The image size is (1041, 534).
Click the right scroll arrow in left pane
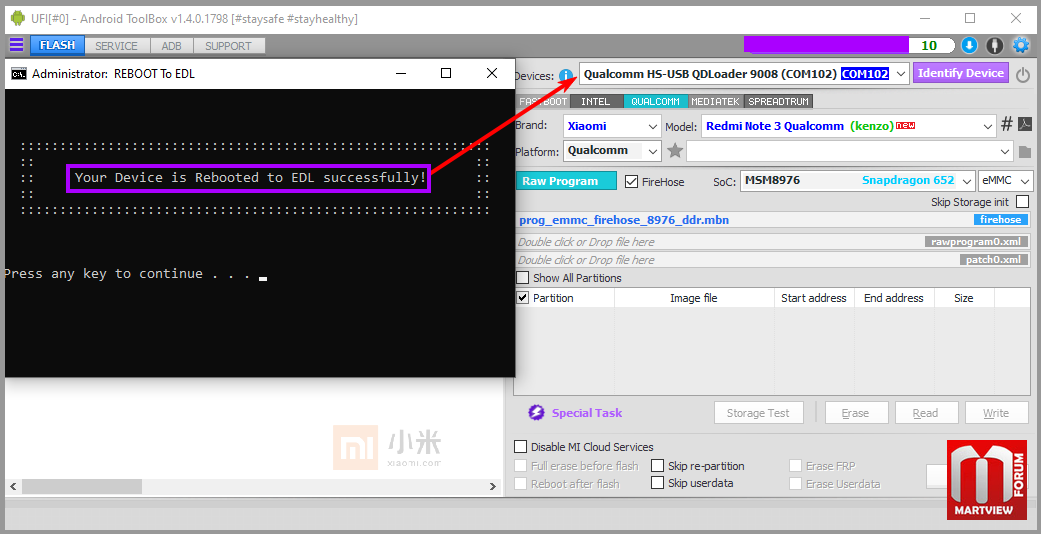pos(493,487)
